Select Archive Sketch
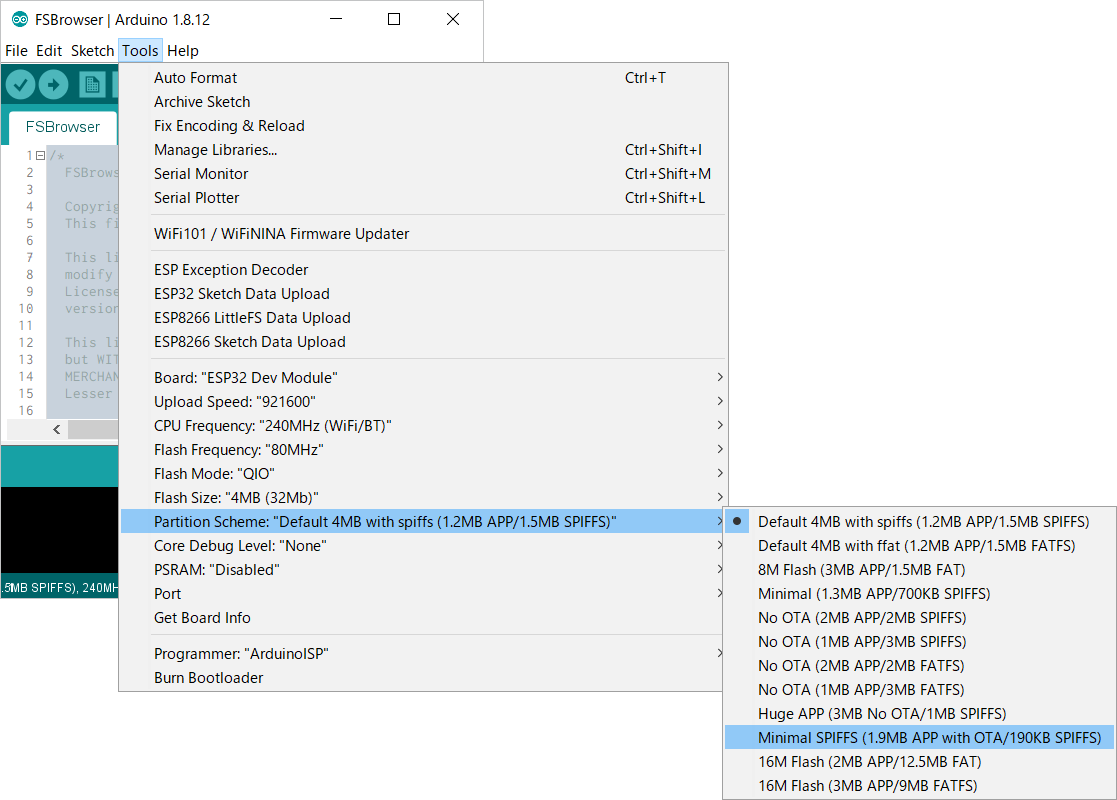 (424, 102)
